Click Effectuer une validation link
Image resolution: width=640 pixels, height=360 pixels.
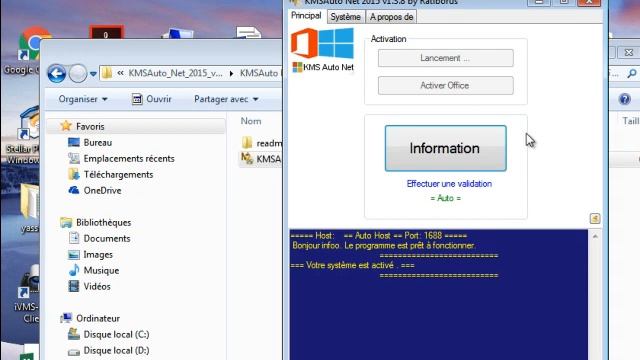coord(449,184)
